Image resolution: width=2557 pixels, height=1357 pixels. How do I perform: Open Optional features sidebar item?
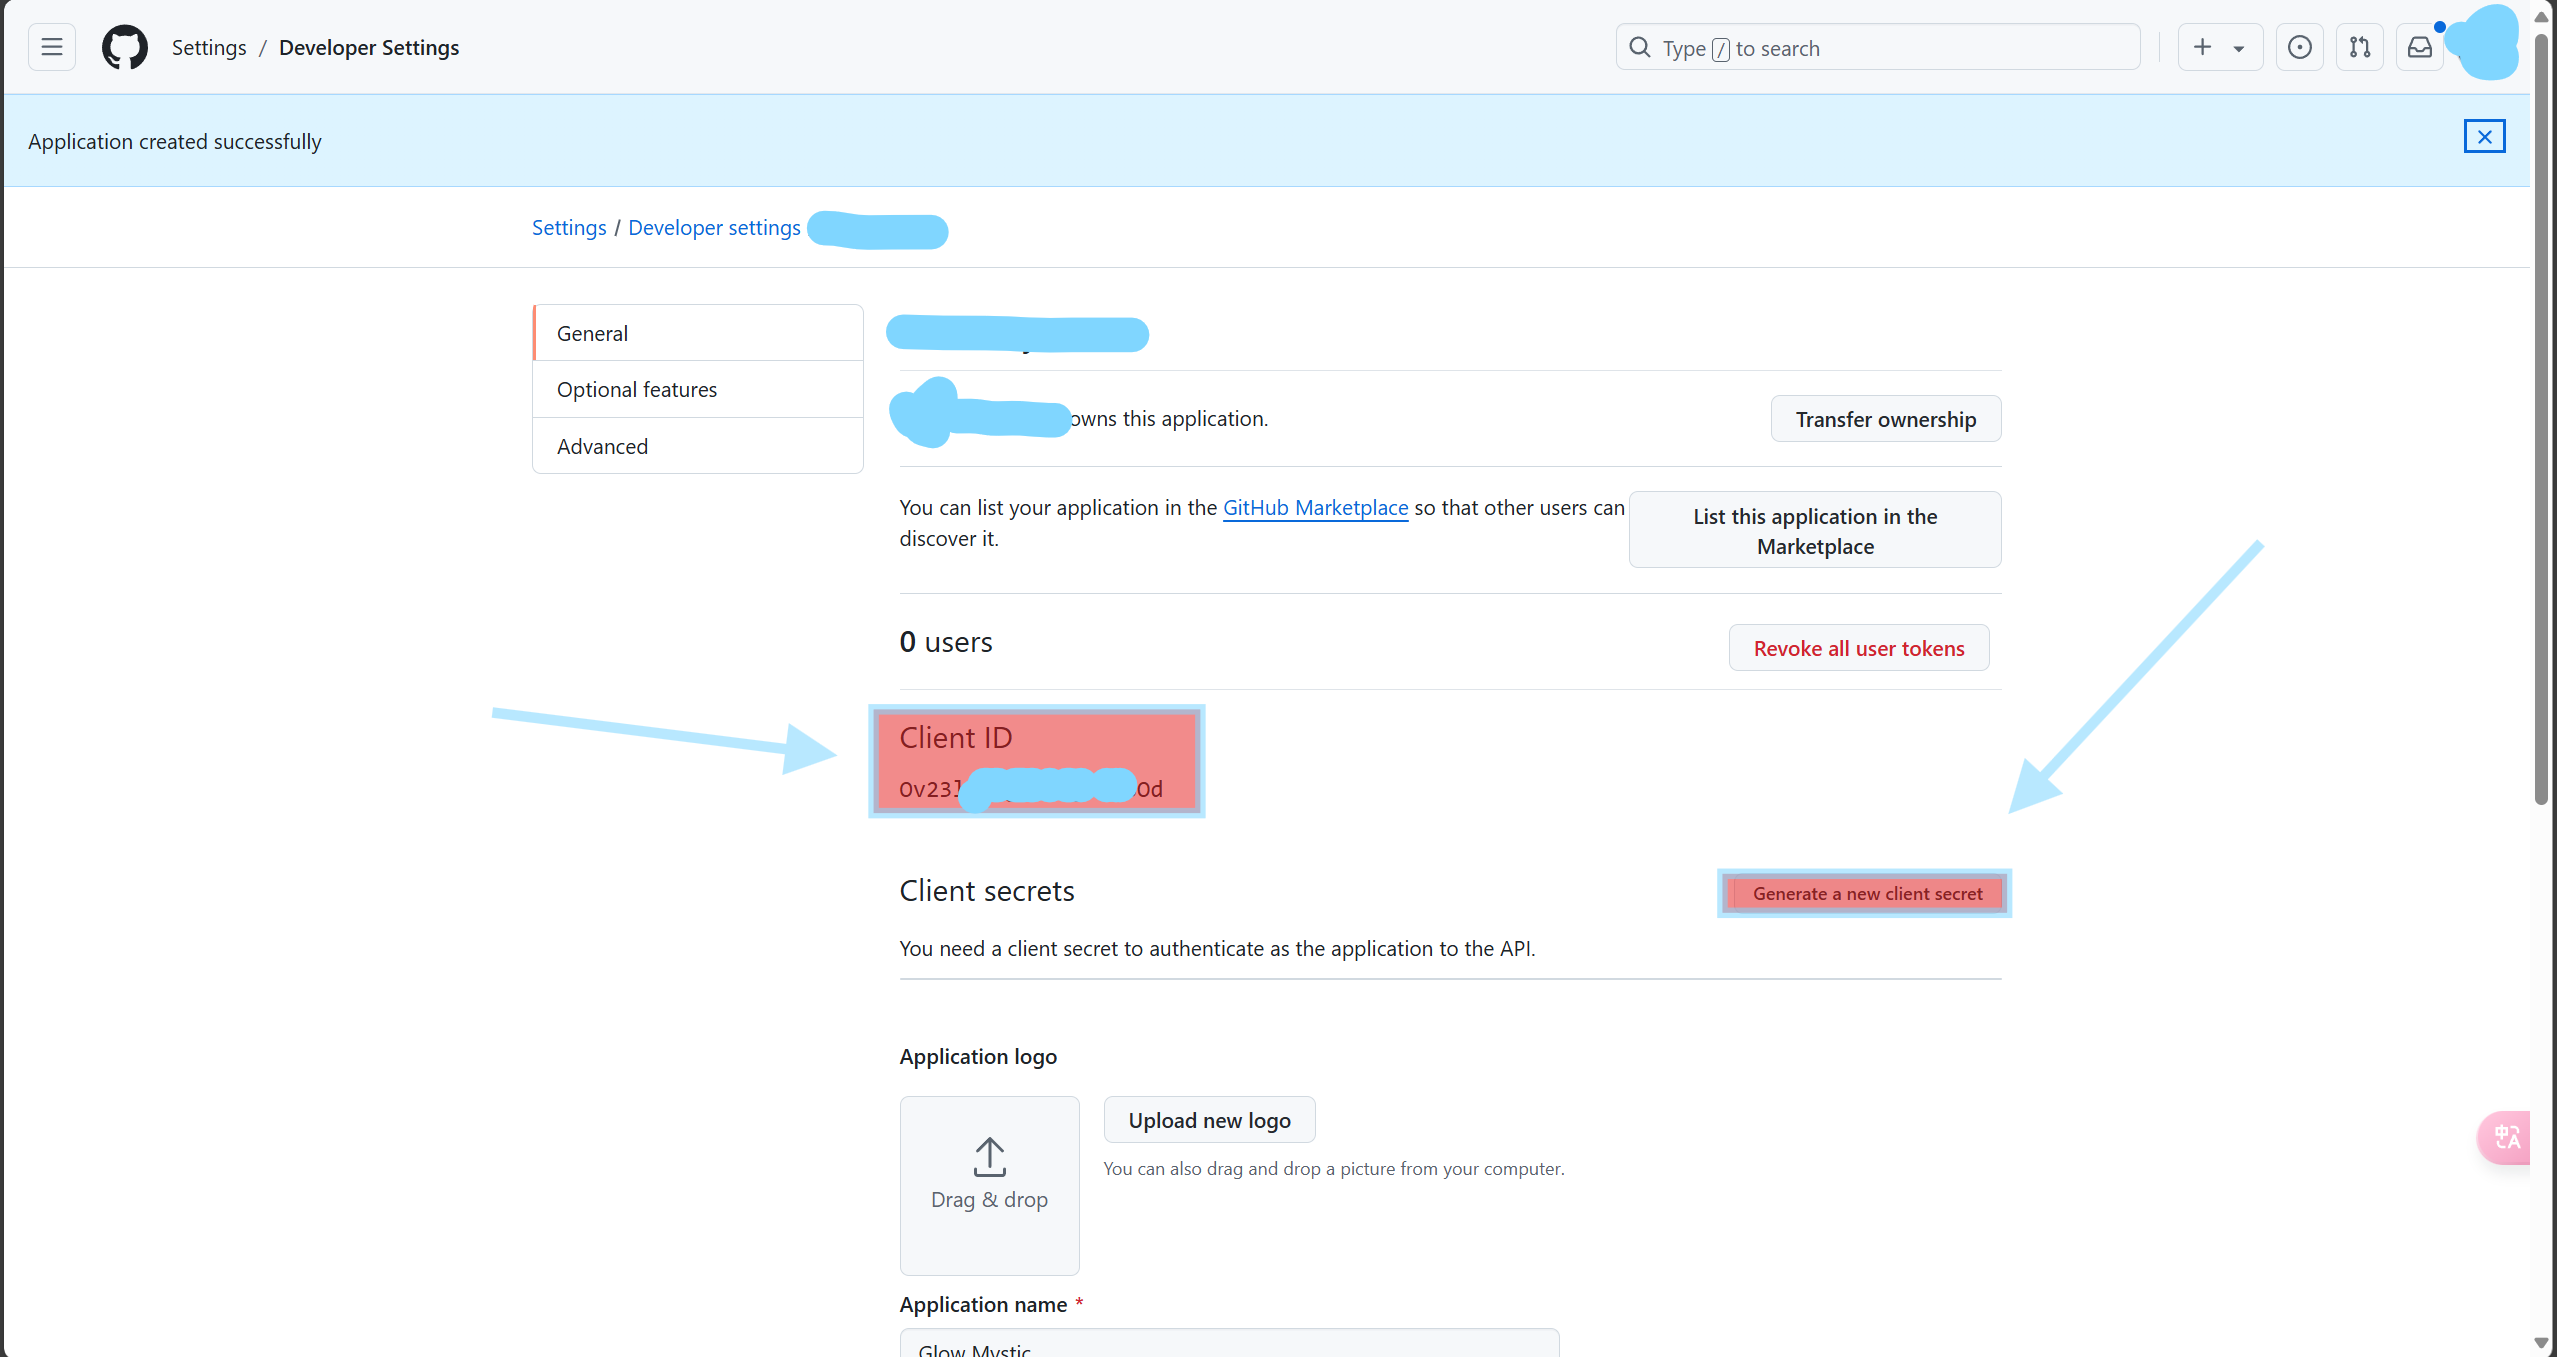698,389
